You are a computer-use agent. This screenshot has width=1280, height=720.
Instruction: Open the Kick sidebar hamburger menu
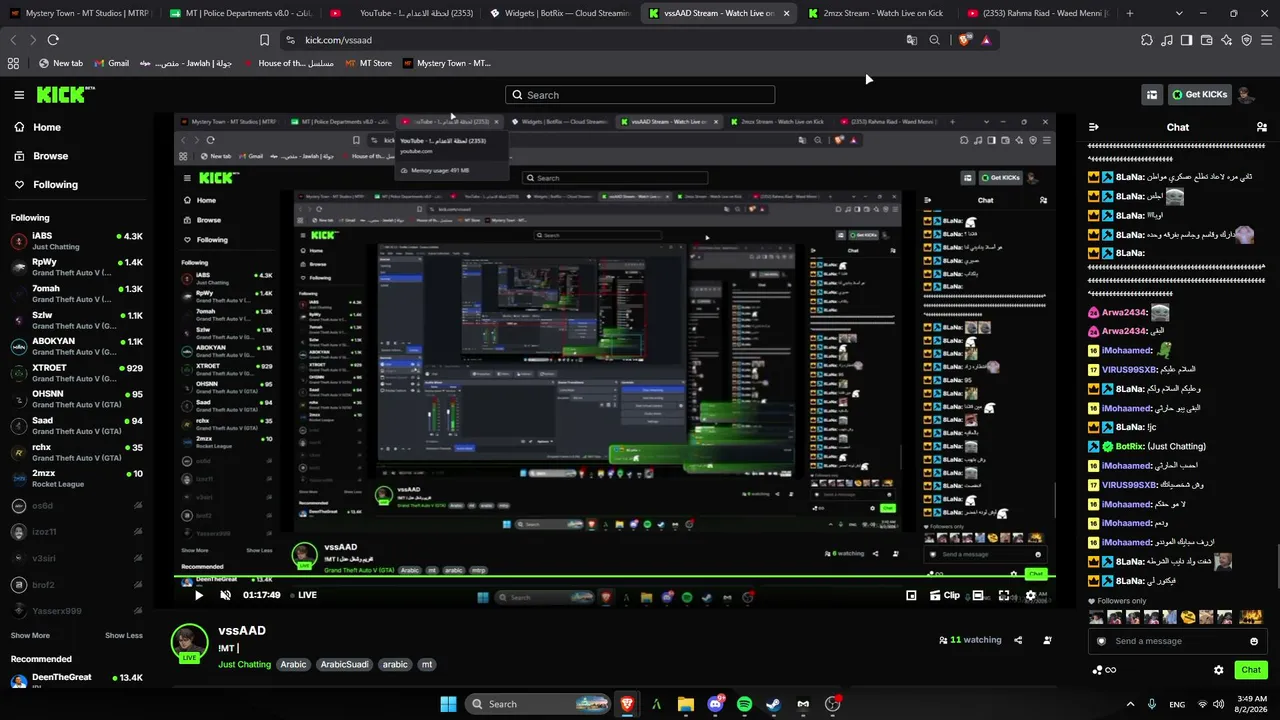click(19, 95)
